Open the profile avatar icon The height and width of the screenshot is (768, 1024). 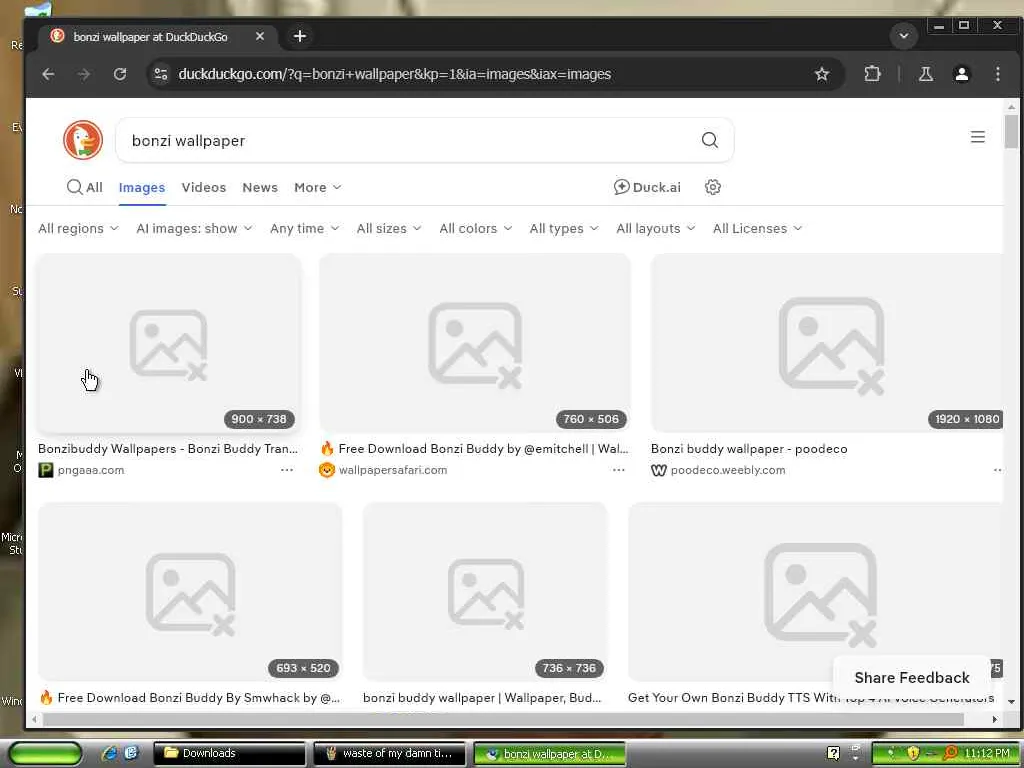click(961, 74)
